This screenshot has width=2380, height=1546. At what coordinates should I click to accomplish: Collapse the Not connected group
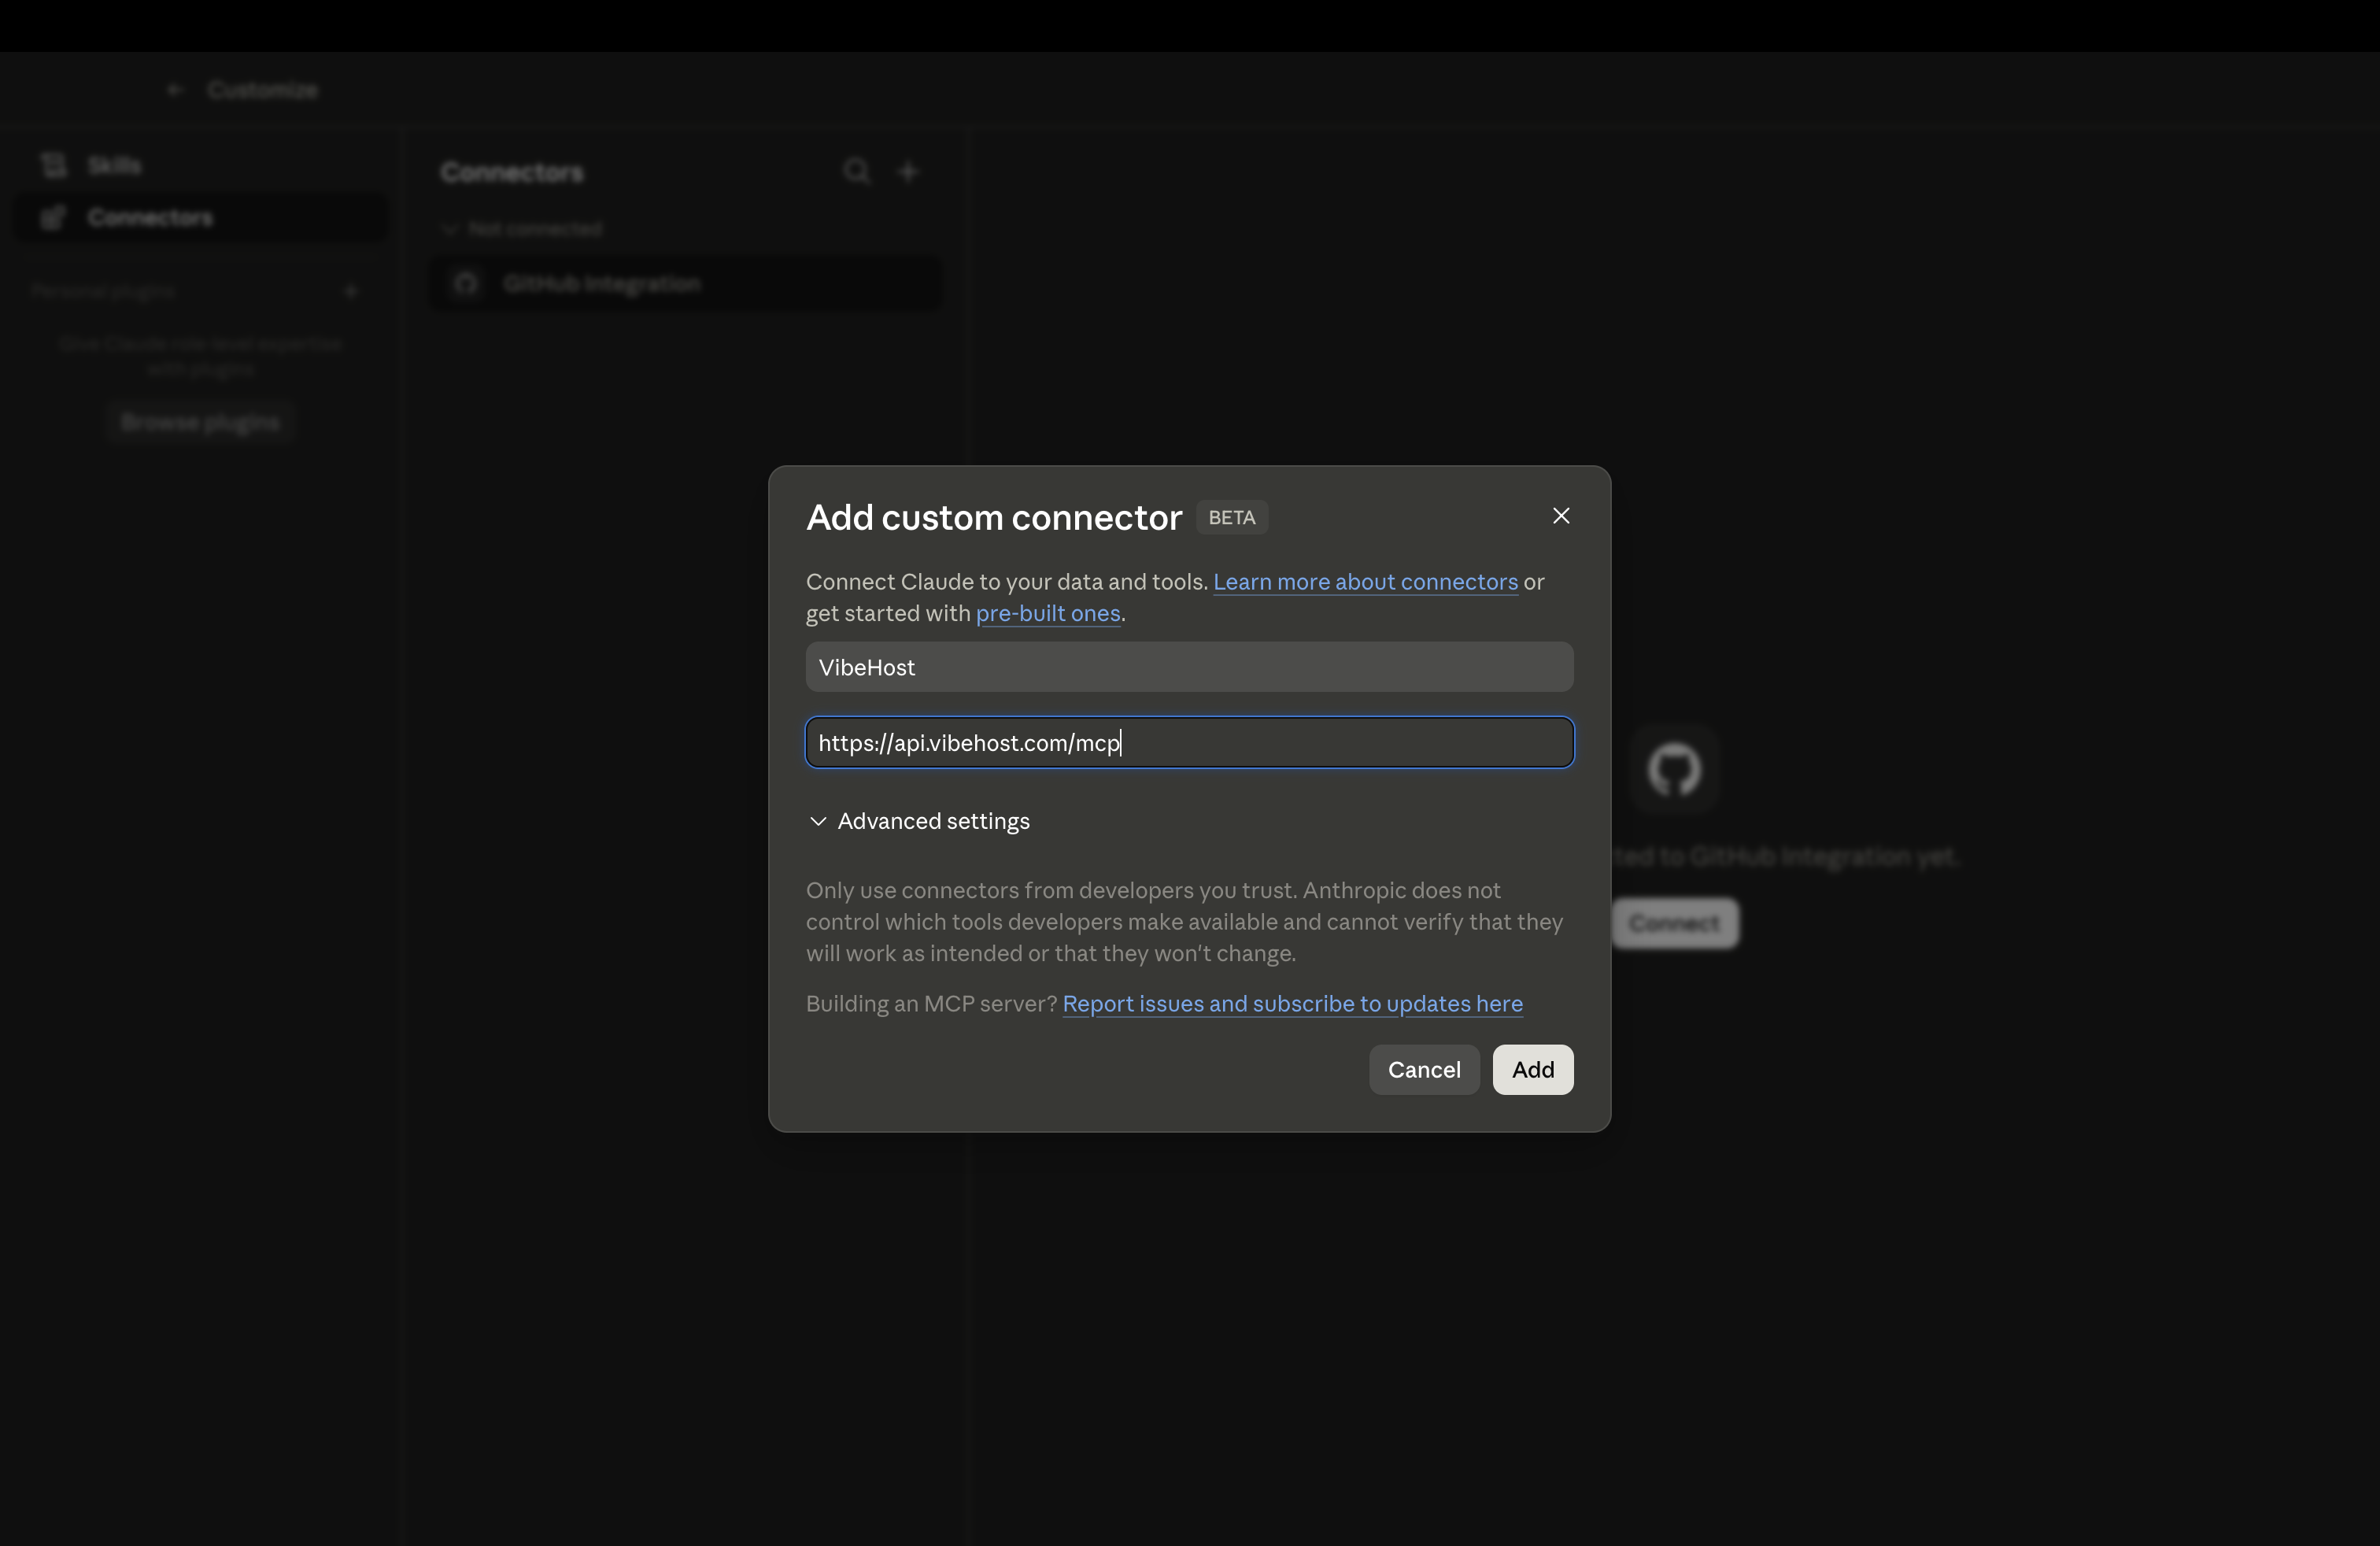pyautogui.click(x=522, y=229)
